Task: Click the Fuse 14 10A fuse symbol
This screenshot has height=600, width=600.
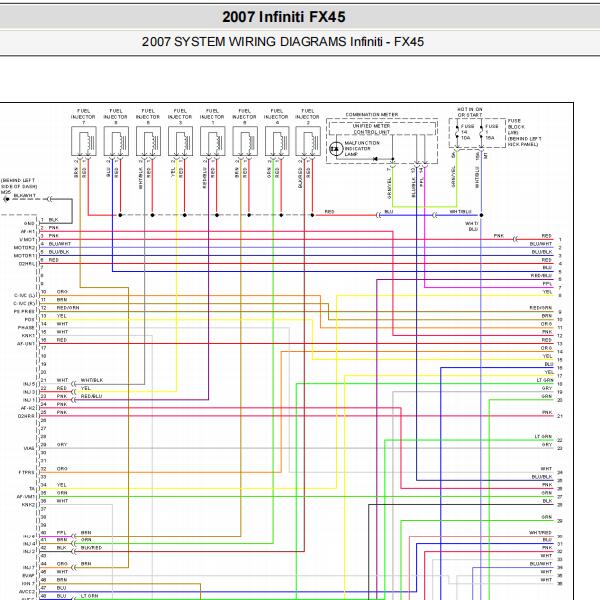Action: click(x=457, y=133)
